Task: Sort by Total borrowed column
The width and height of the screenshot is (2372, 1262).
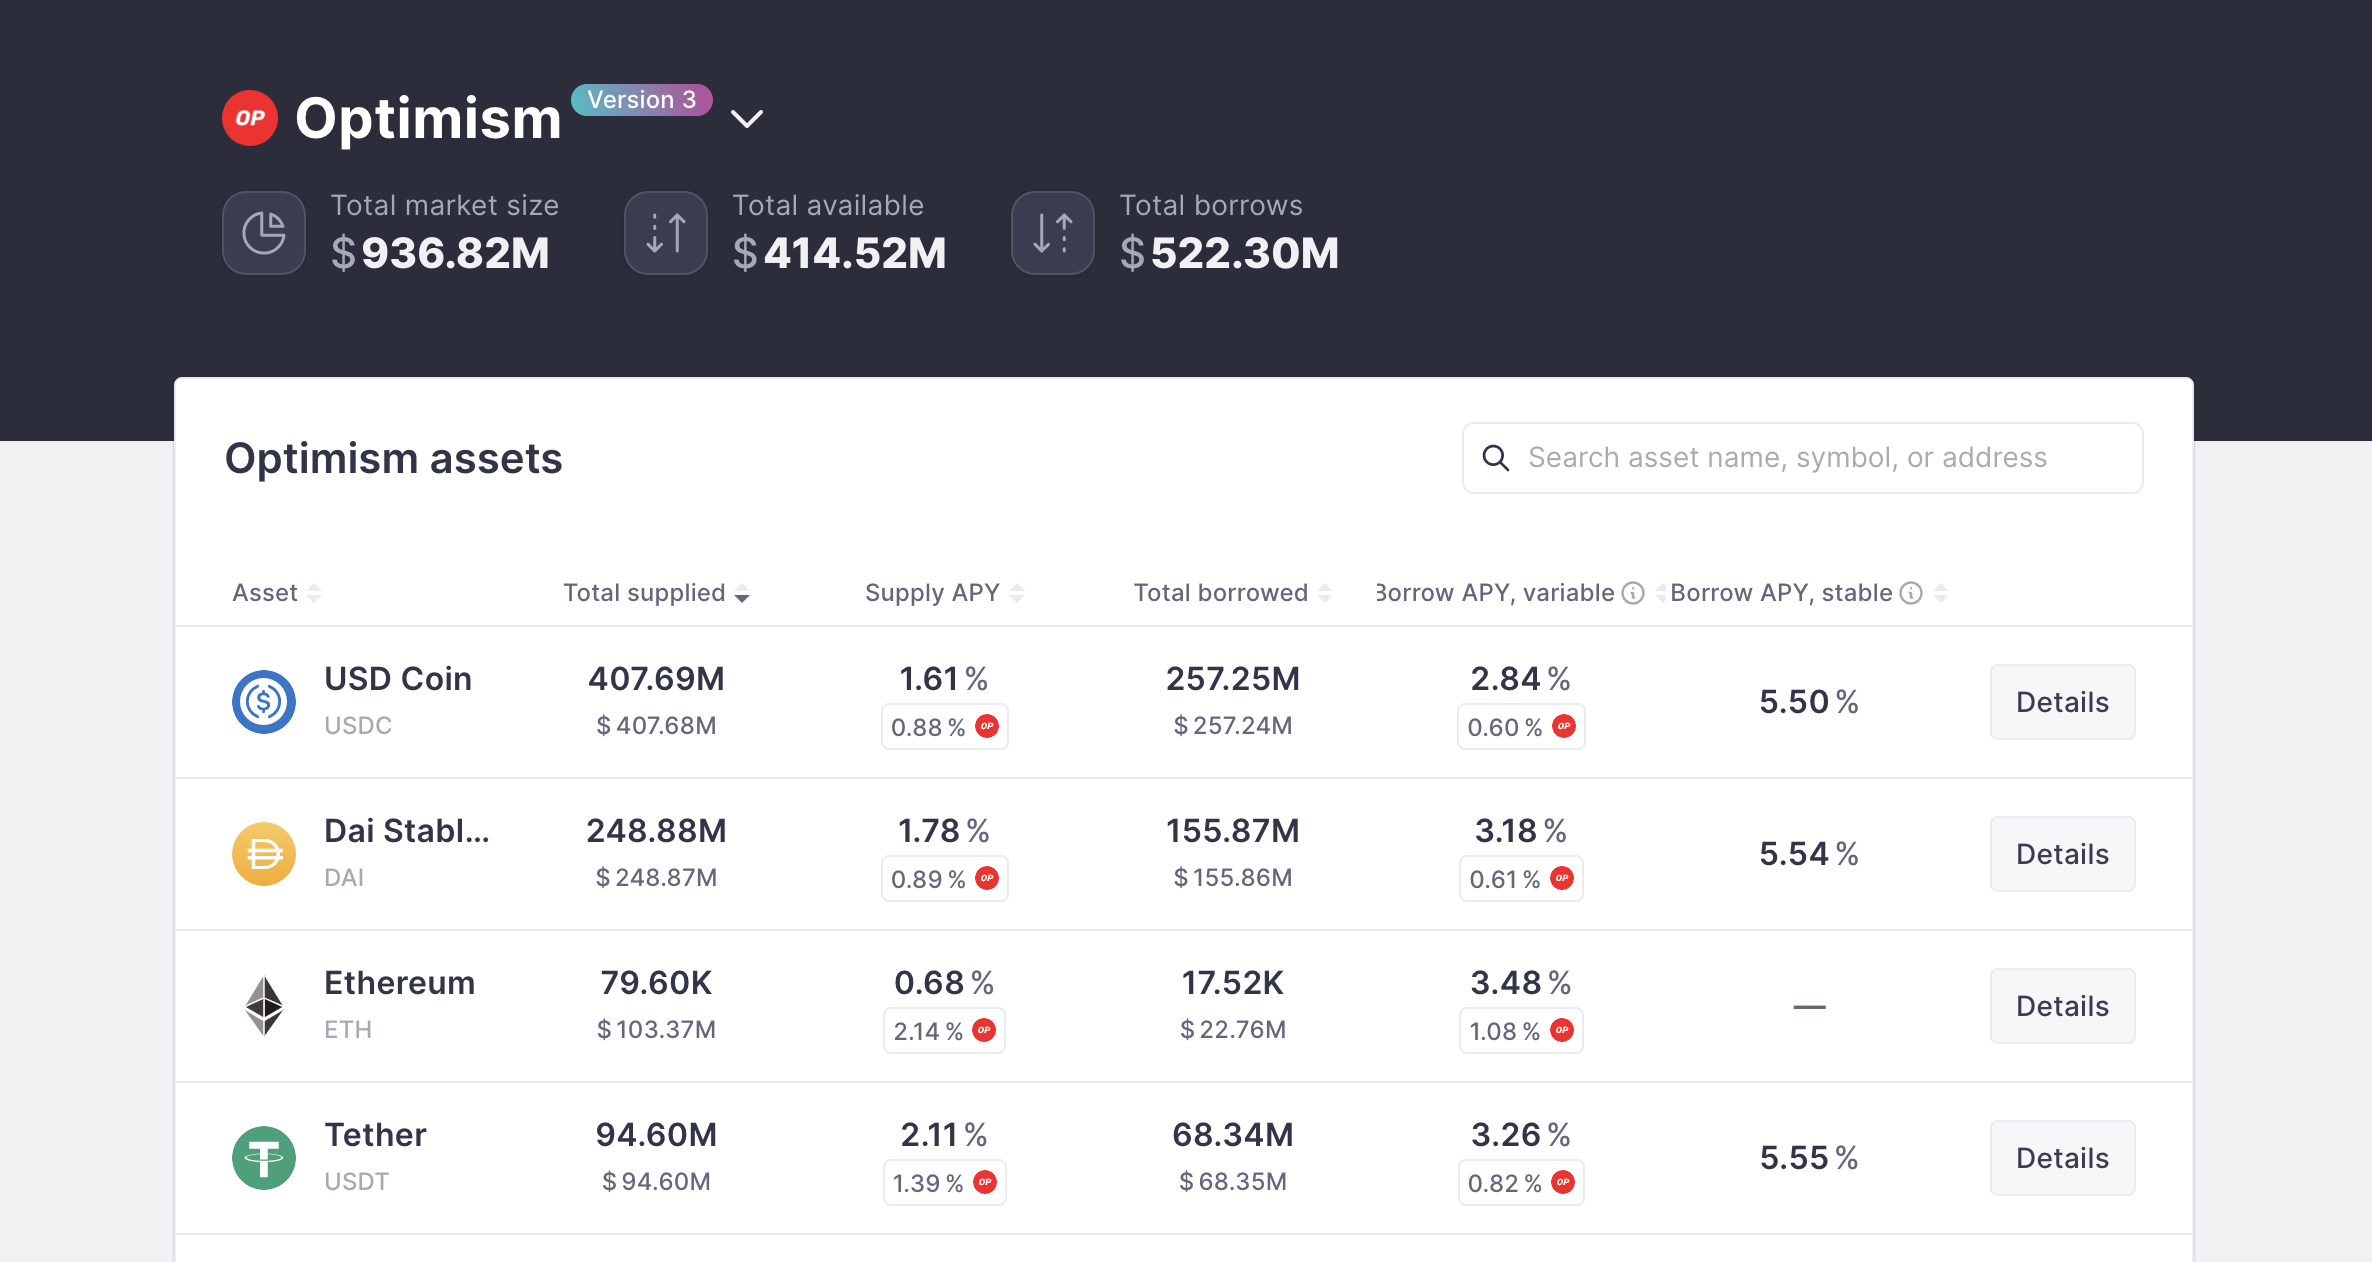Action: (1232, 593)
